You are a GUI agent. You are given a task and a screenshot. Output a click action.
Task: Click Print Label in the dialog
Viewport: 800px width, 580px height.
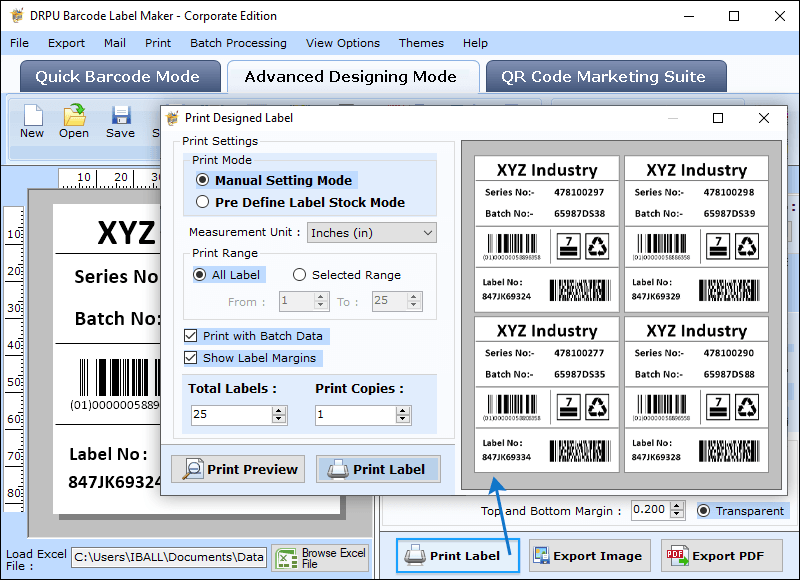point(378,469)
